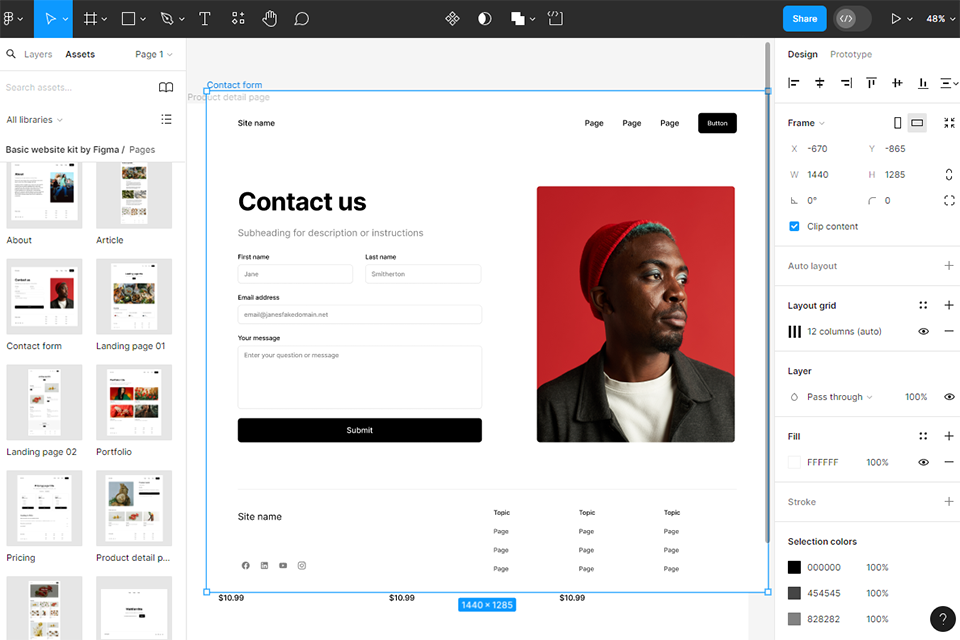
Task: Align horizontal centers
Action: 820,83
